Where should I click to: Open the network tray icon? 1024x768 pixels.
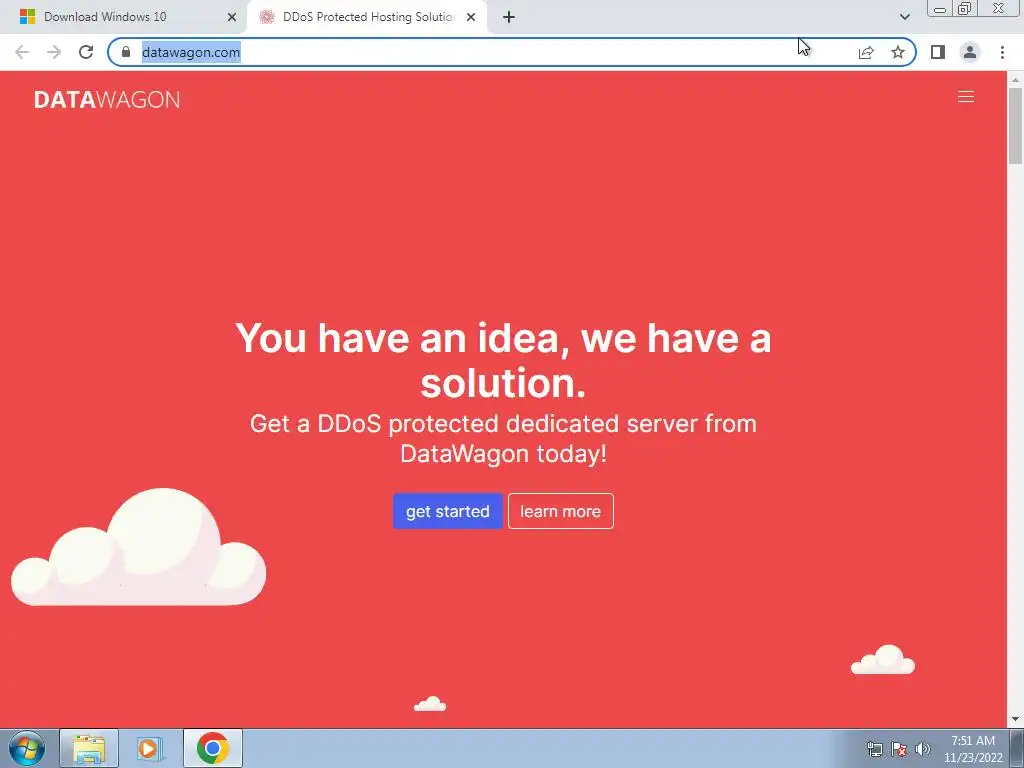tap(874, 749)
